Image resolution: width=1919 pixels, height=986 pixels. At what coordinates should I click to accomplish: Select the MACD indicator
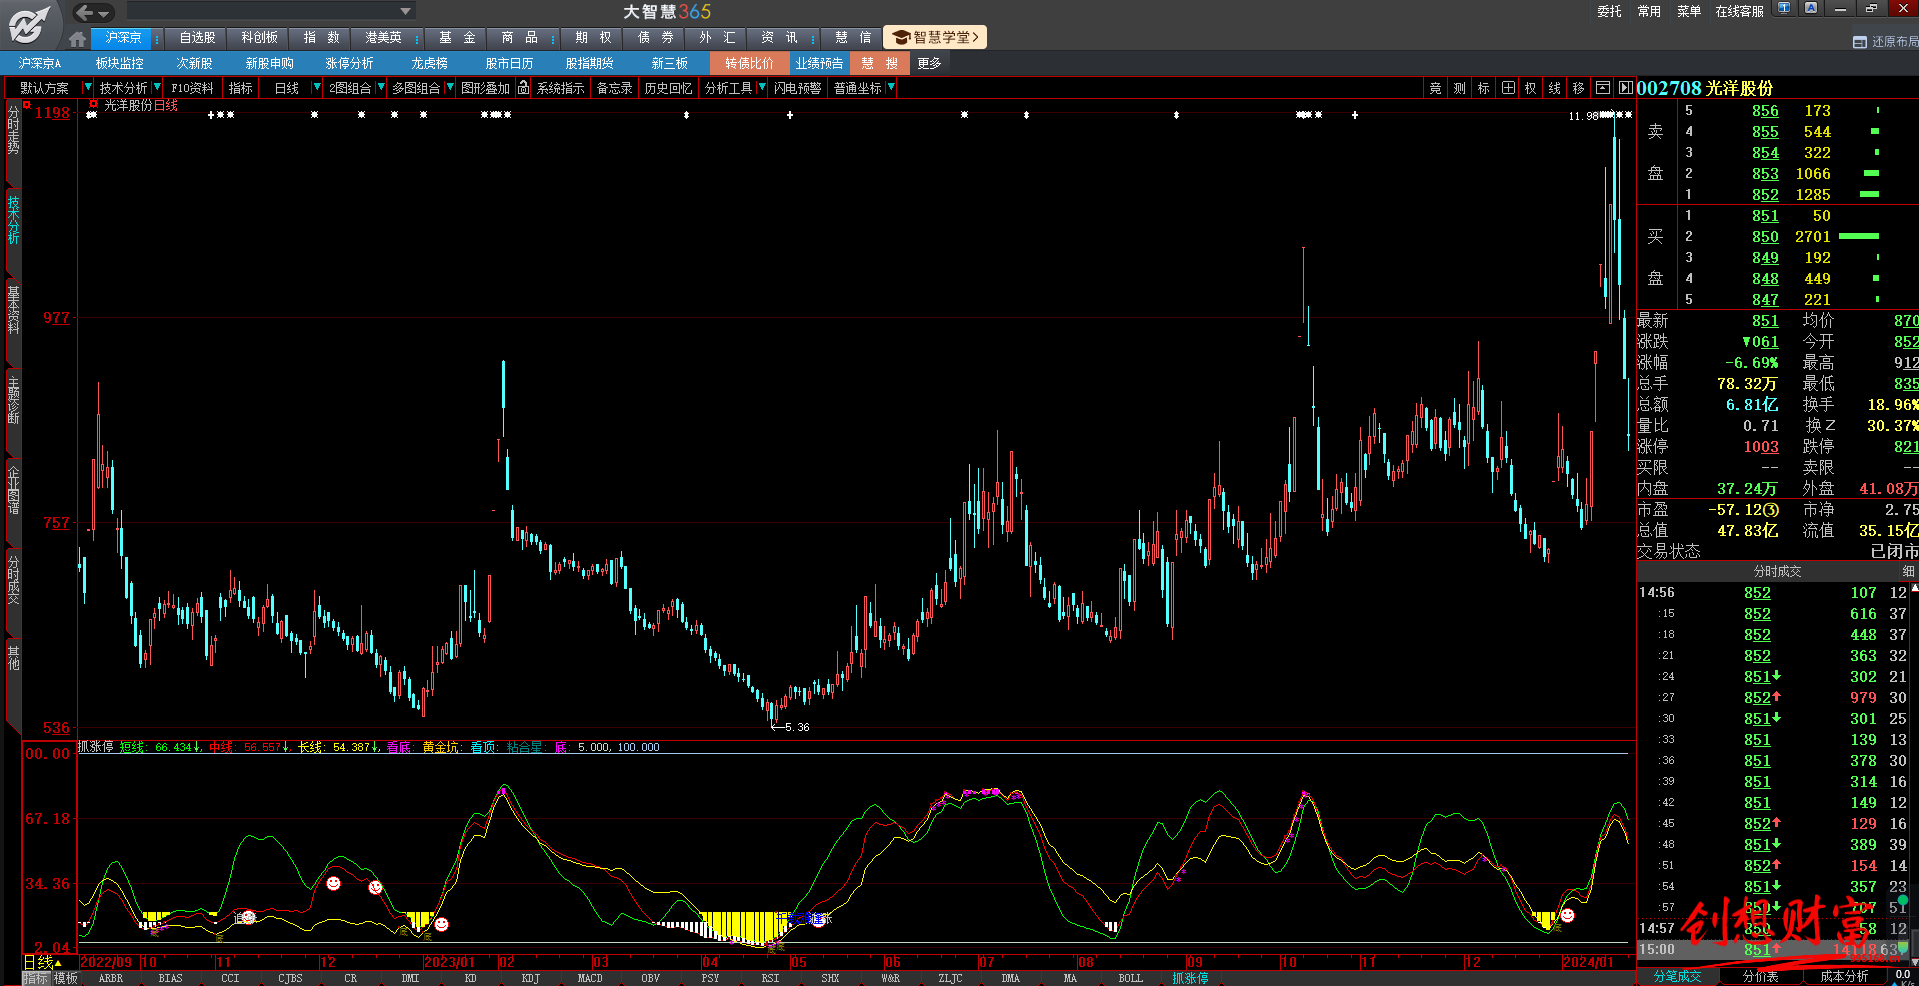(x=590, y=978)
